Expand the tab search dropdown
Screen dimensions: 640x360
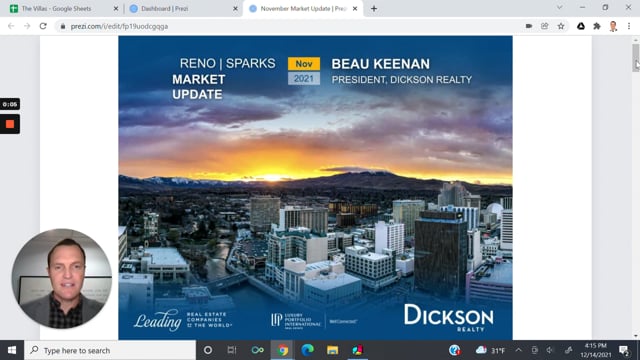point(560,8)
